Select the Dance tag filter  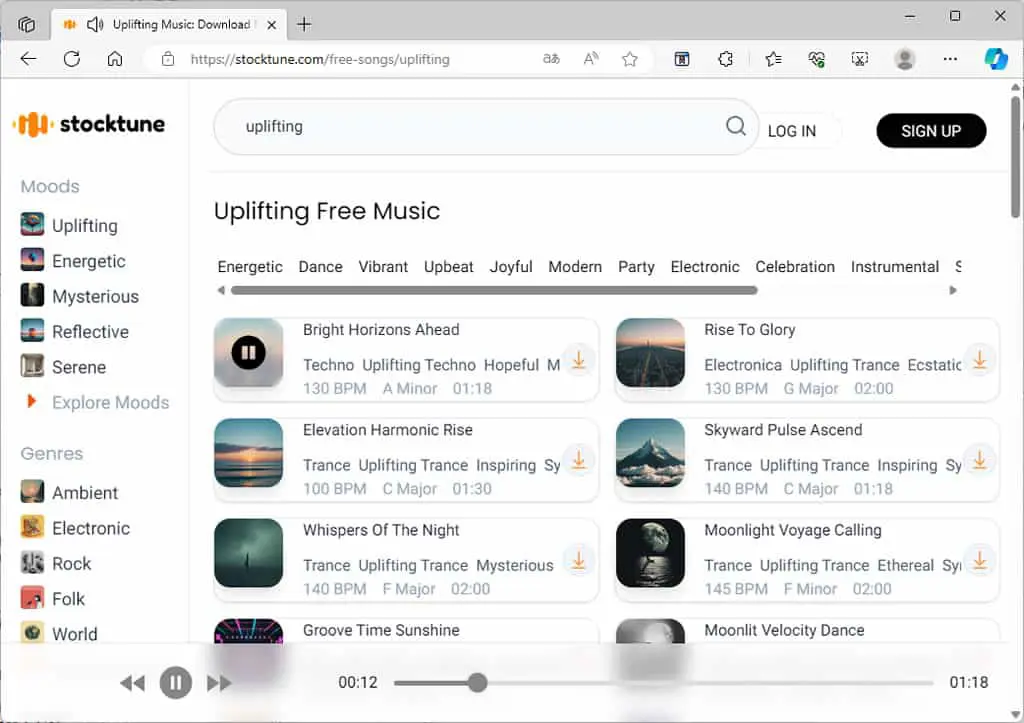pyautogui.click(x=320, y=266)
